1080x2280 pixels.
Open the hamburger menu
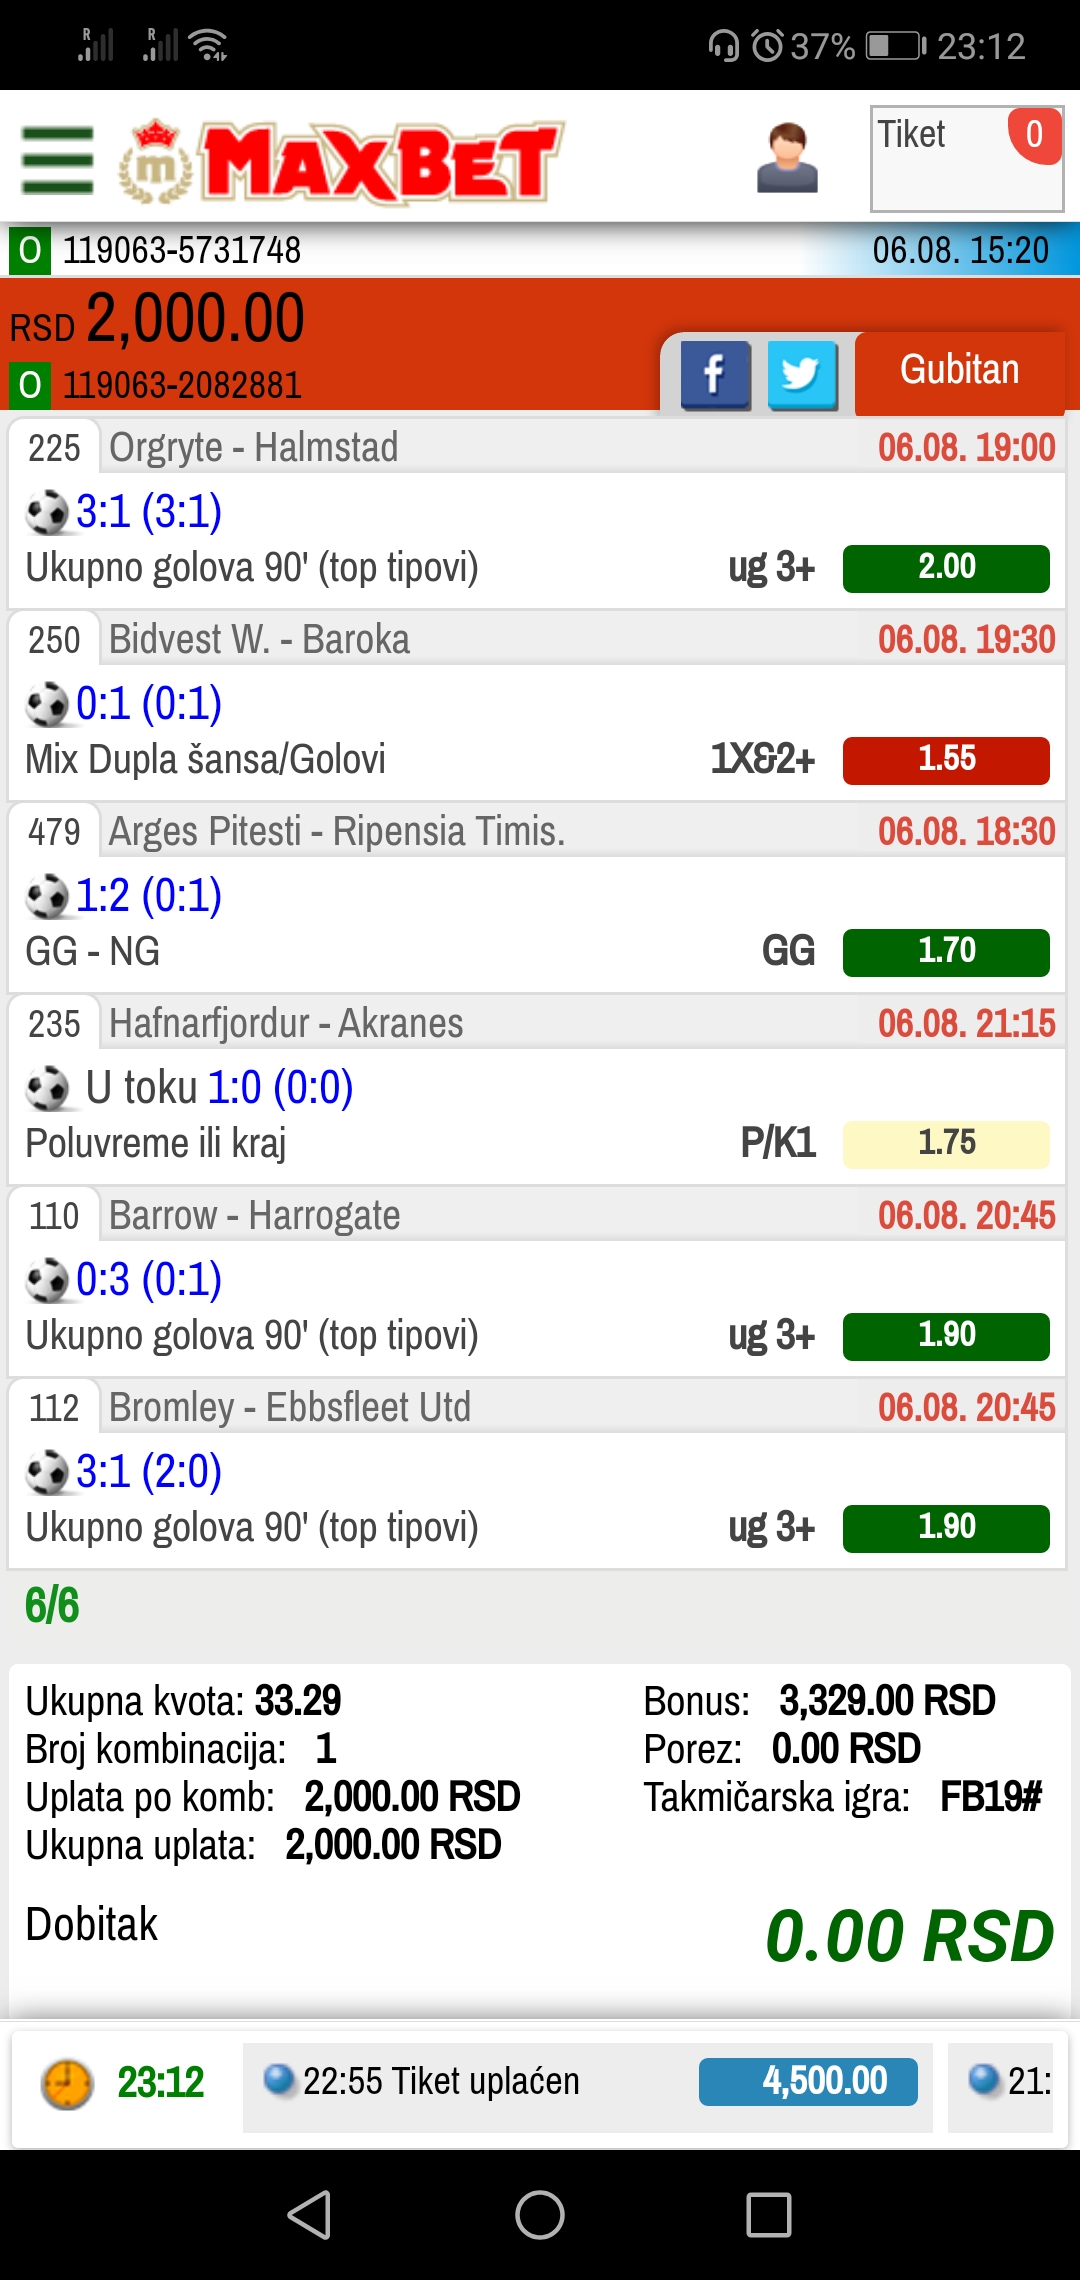pos(58,160)
